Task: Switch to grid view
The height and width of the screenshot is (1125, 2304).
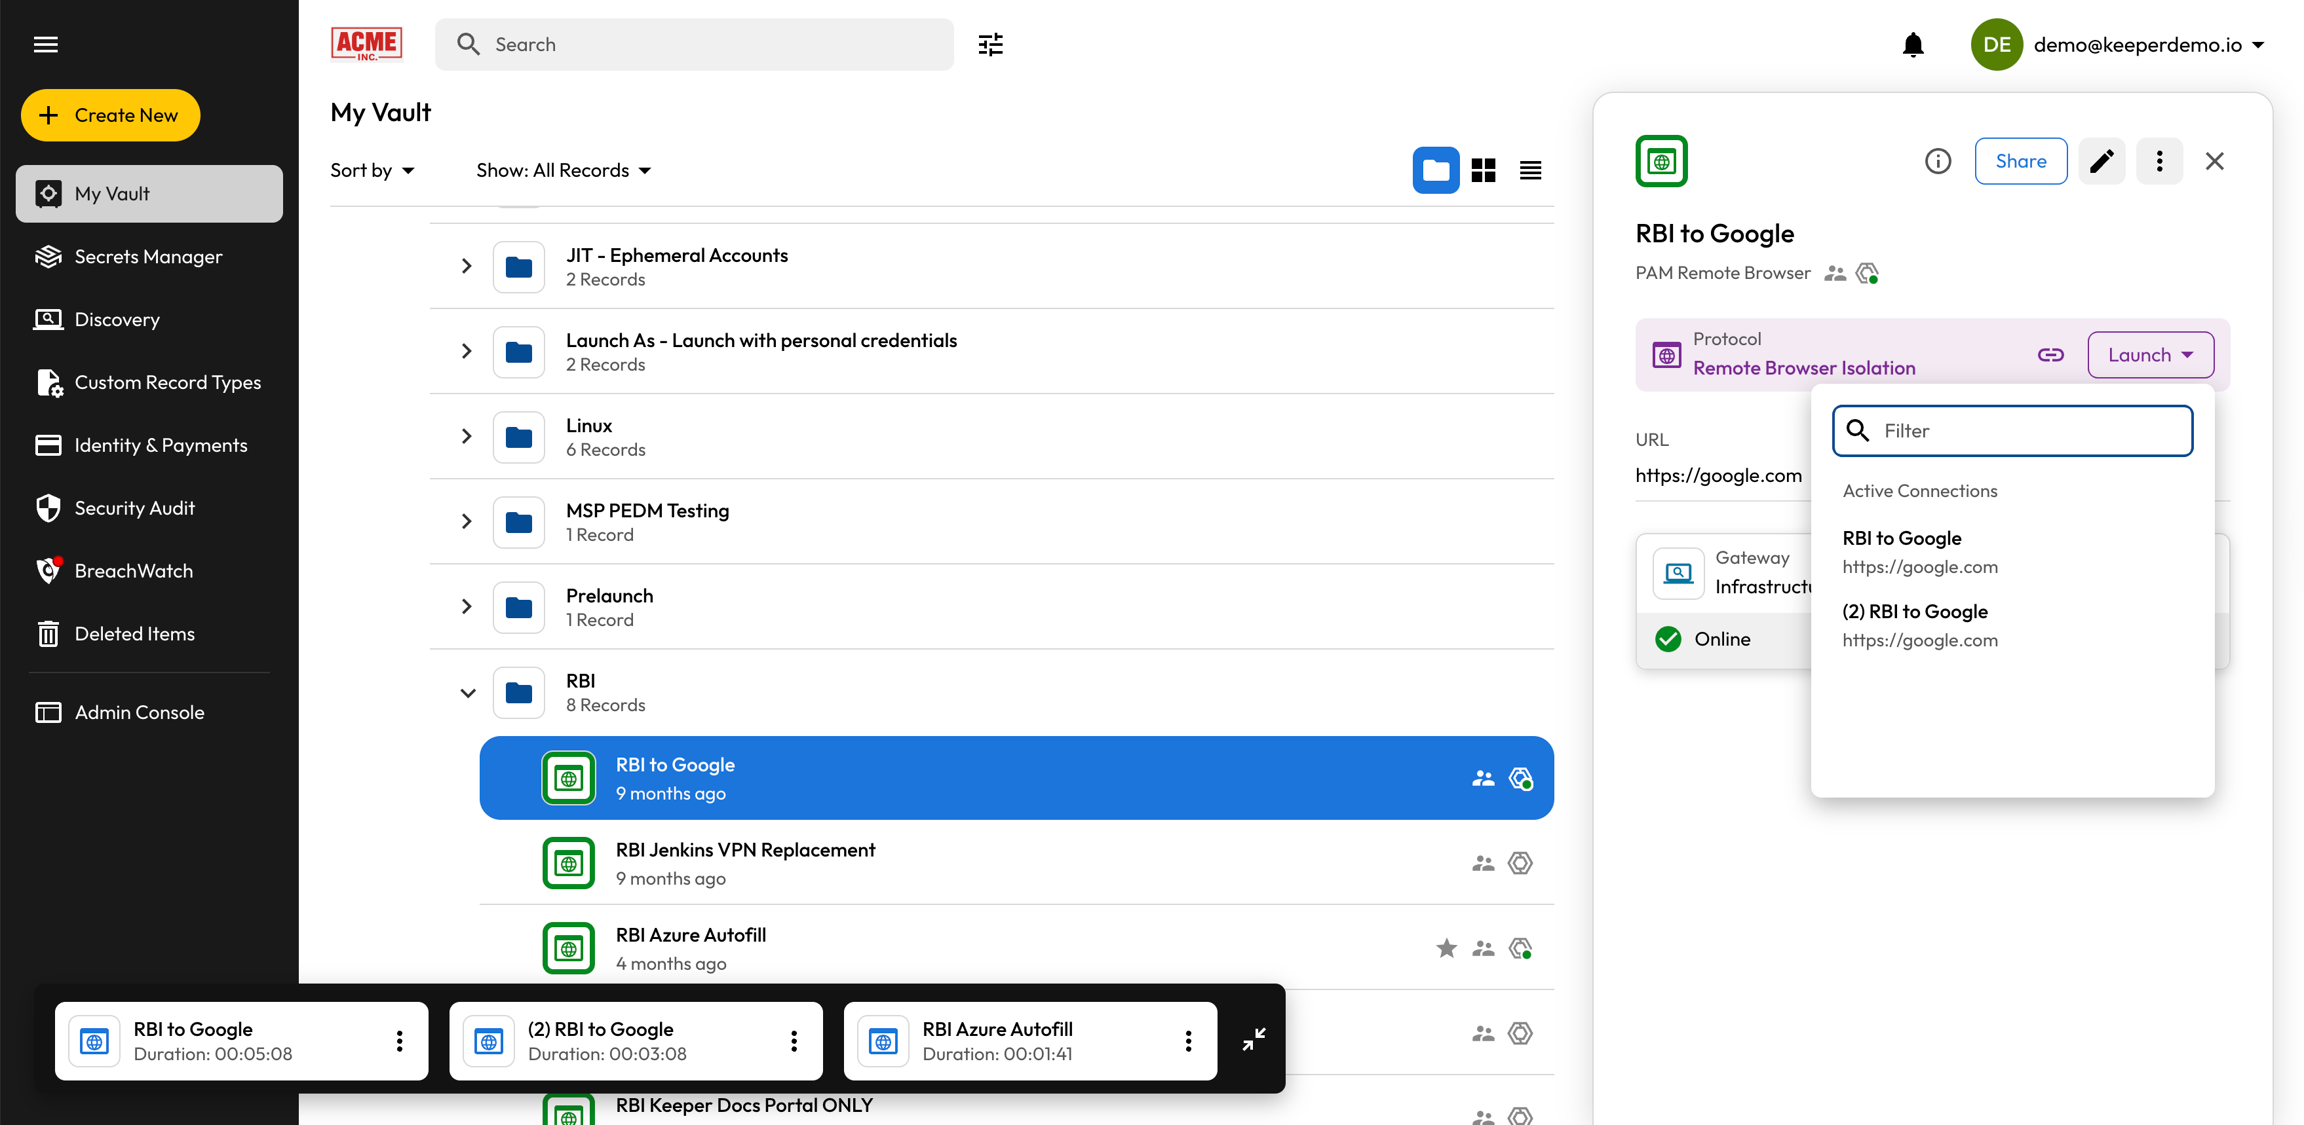Action: [x=1483, y=170]
